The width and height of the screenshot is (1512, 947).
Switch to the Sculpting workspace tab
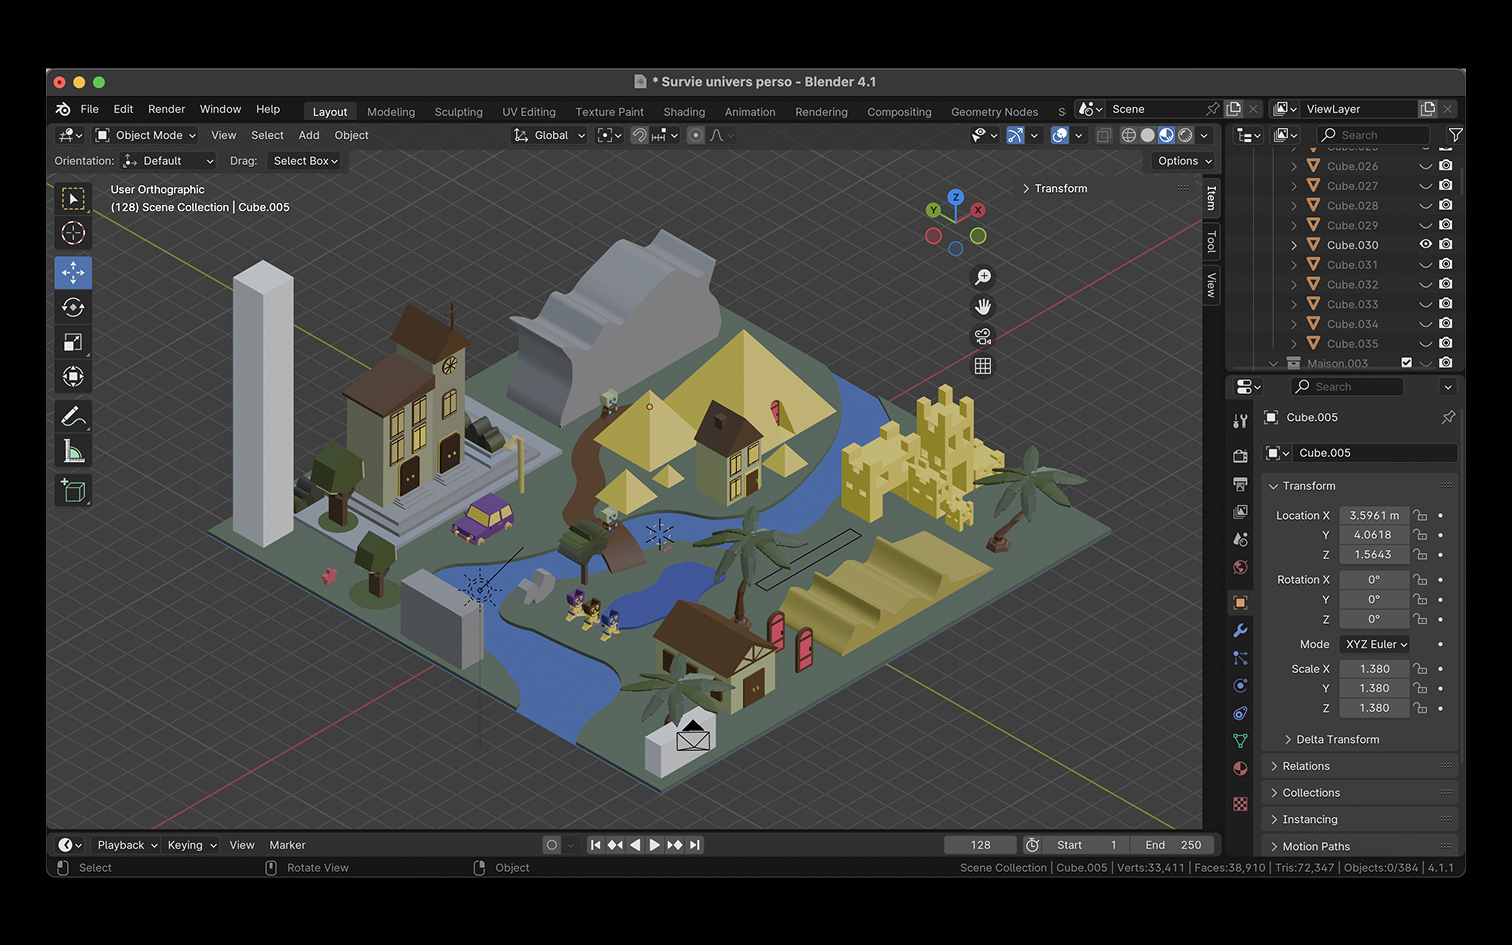(458, 112)
